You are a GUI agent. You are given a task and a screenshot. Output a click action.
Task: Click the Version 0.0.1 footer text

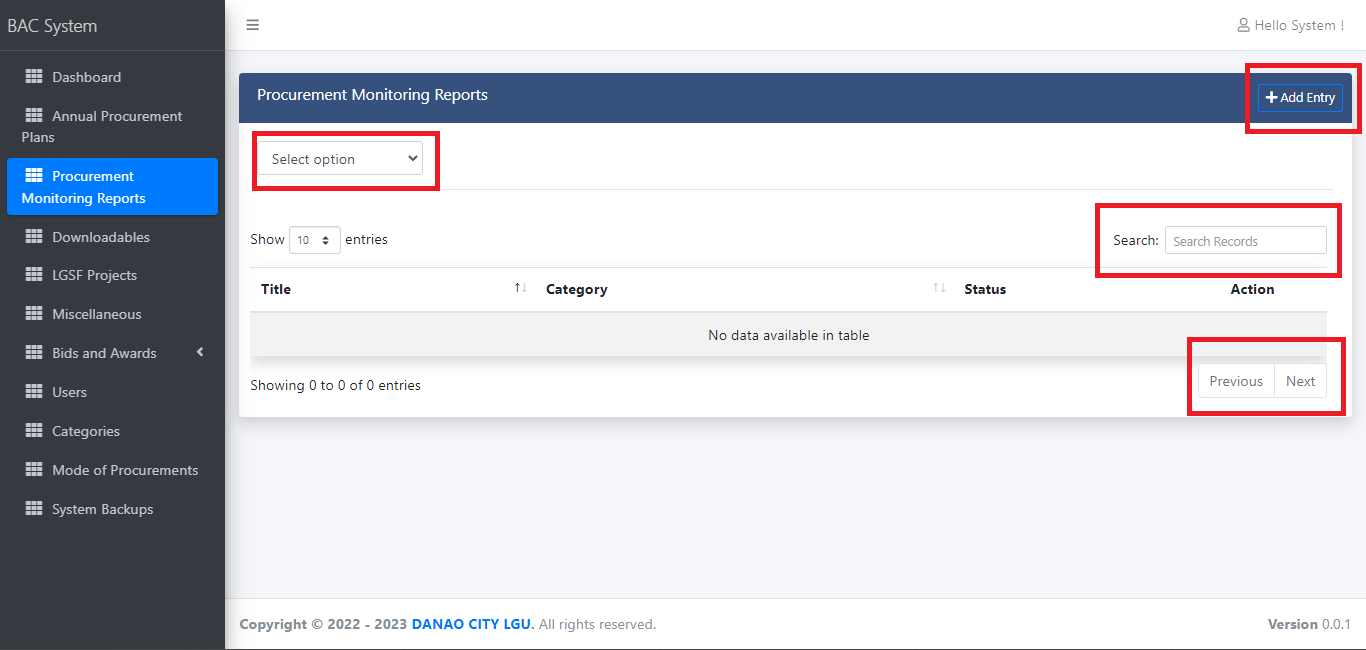pos(1309,624)
